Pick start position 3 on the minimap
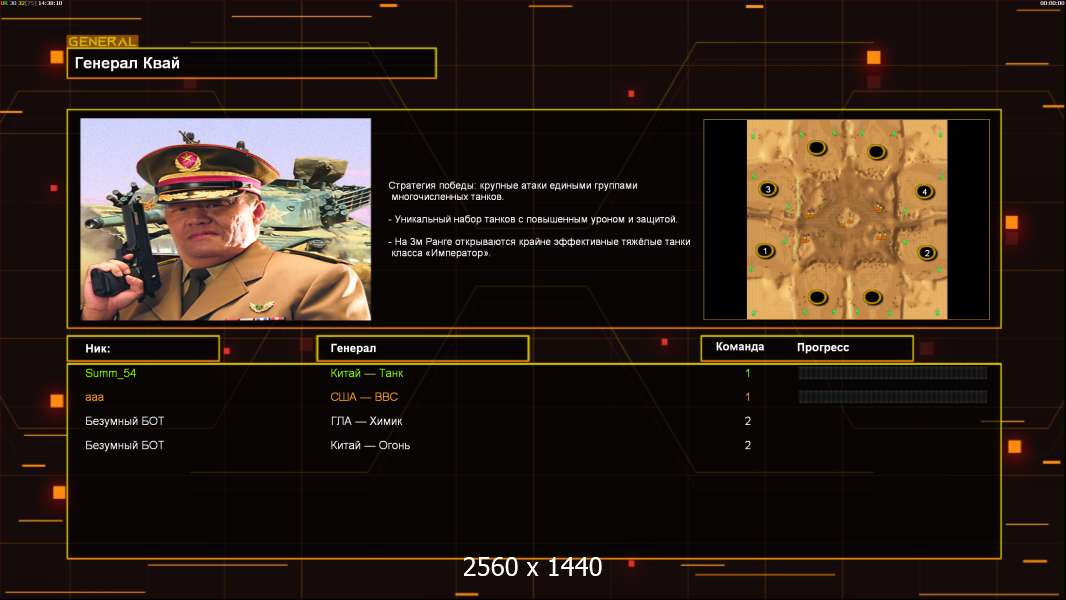1066x600 pixels. coord(767,189)
